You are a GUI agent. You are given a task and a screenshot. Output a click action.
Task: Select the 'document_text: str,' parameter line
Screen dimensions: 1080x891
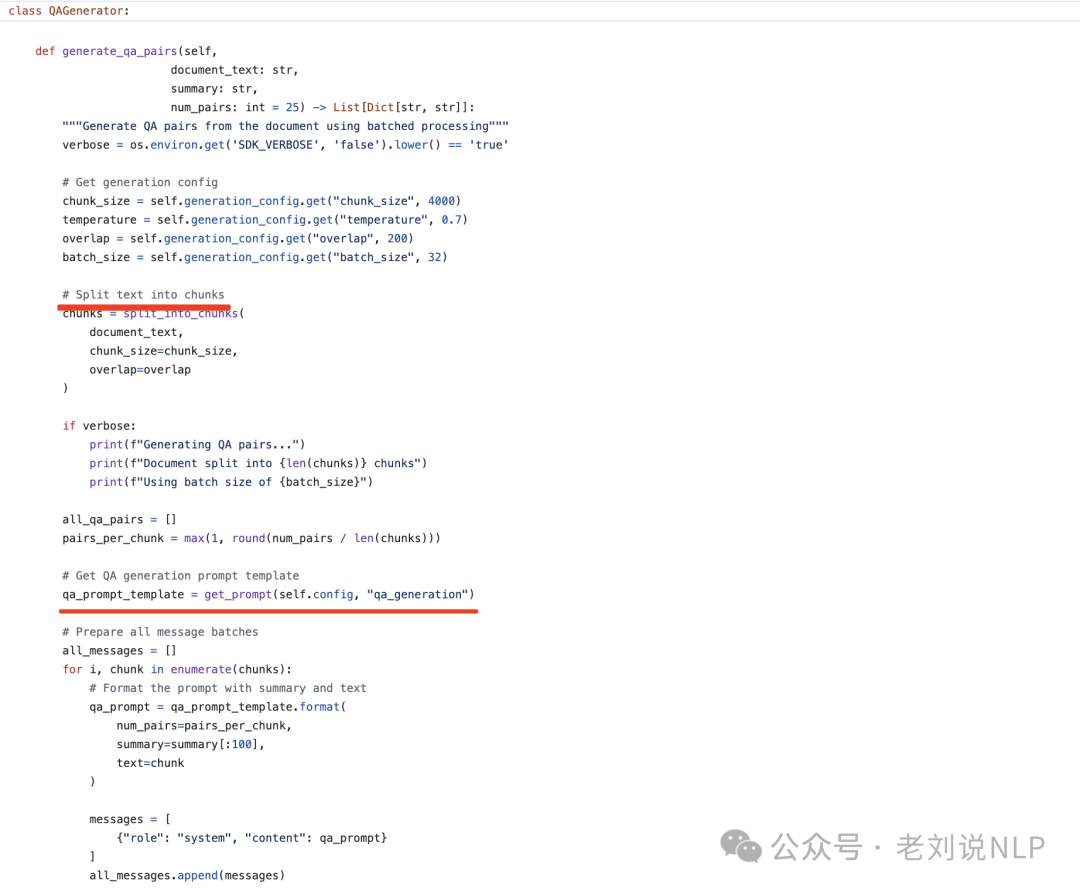[x=234, y=70]
